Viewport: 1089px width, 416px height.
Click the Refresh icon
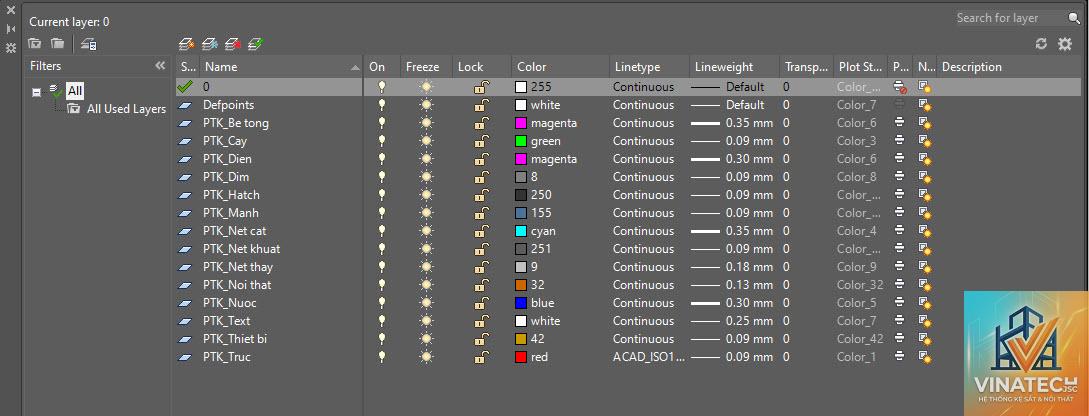pyautogui.click(x=1041, y=44)
